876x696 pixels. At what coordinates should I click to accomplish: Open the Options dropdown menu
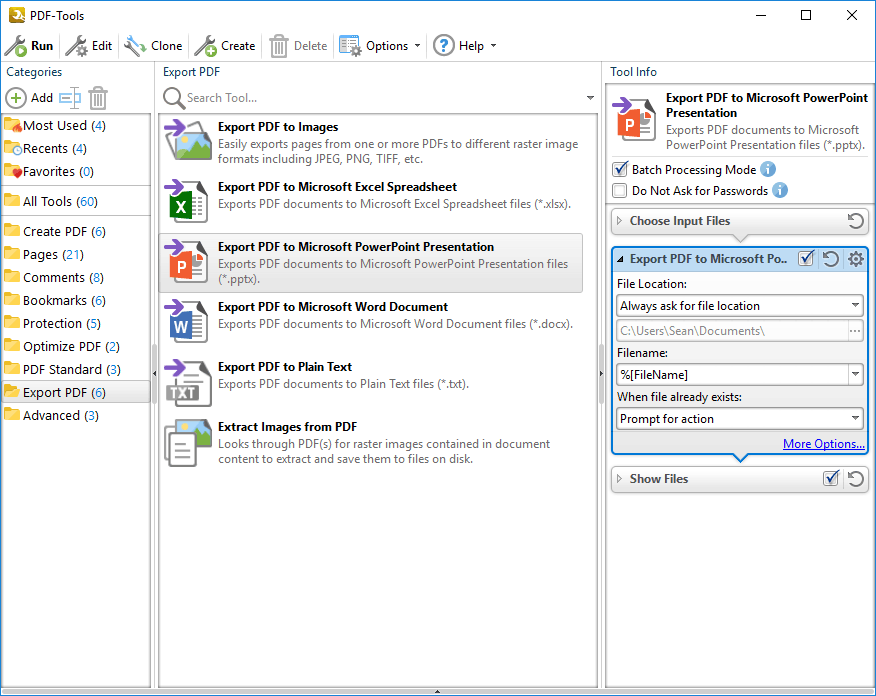[x=380, y=46]
